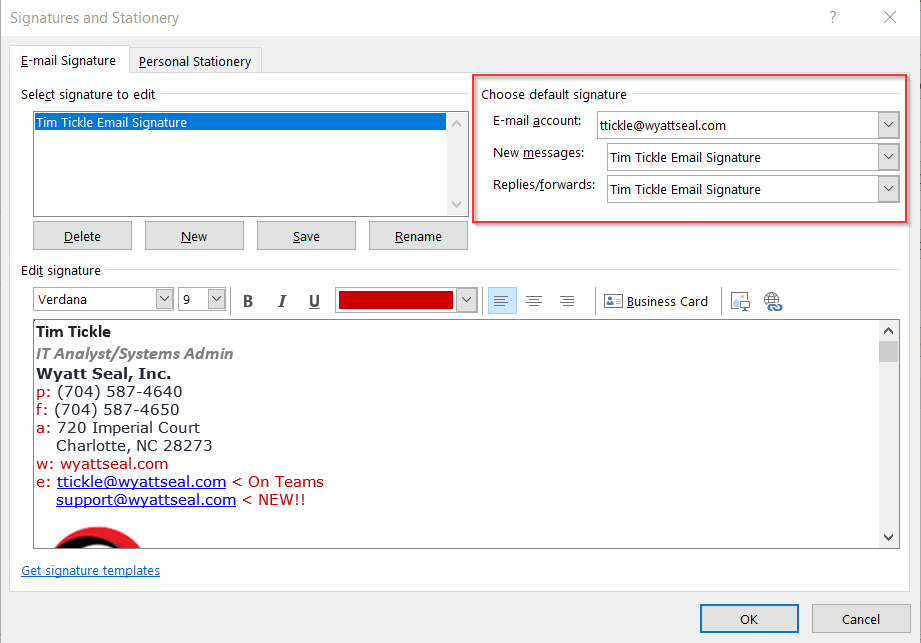Switch to Personal Stationery tab

(195, 61)
